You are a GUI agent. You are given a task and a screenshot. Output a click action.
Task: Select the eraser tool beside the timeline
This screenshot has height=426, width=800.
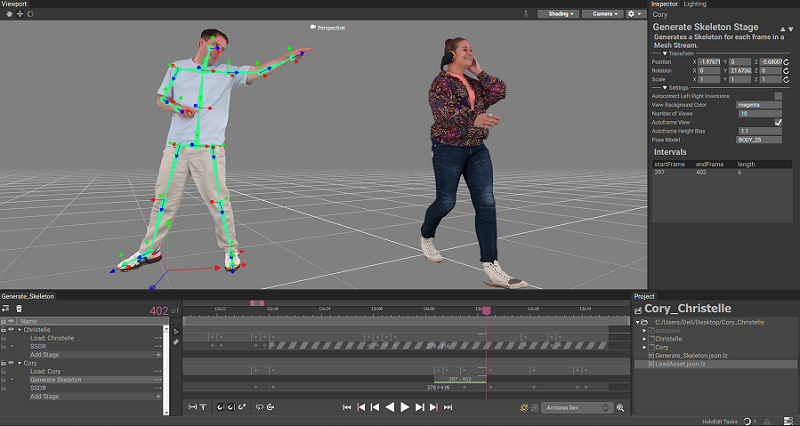point(176,342)
